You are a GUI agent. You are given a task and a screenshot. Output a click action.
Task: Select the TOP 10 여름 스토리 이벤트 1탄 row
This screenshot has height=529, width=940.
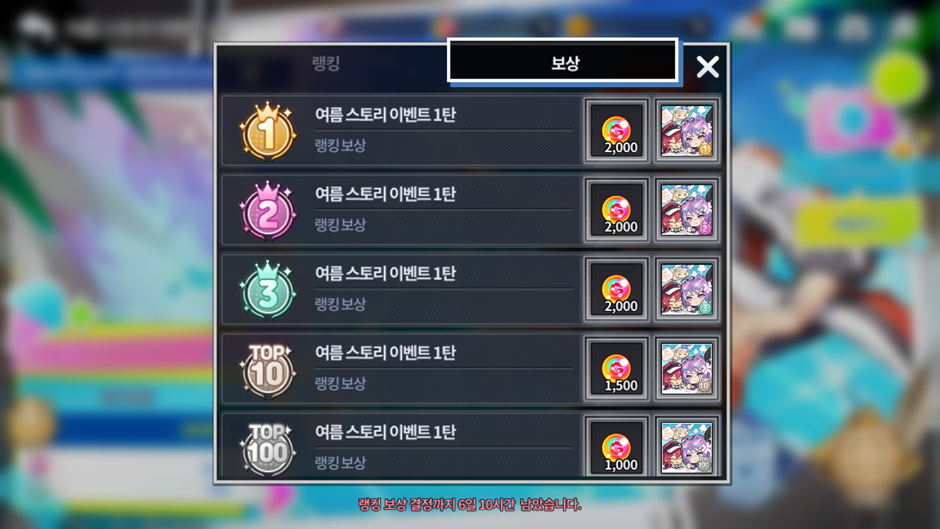pyautogui.click(x=471, y=368)
